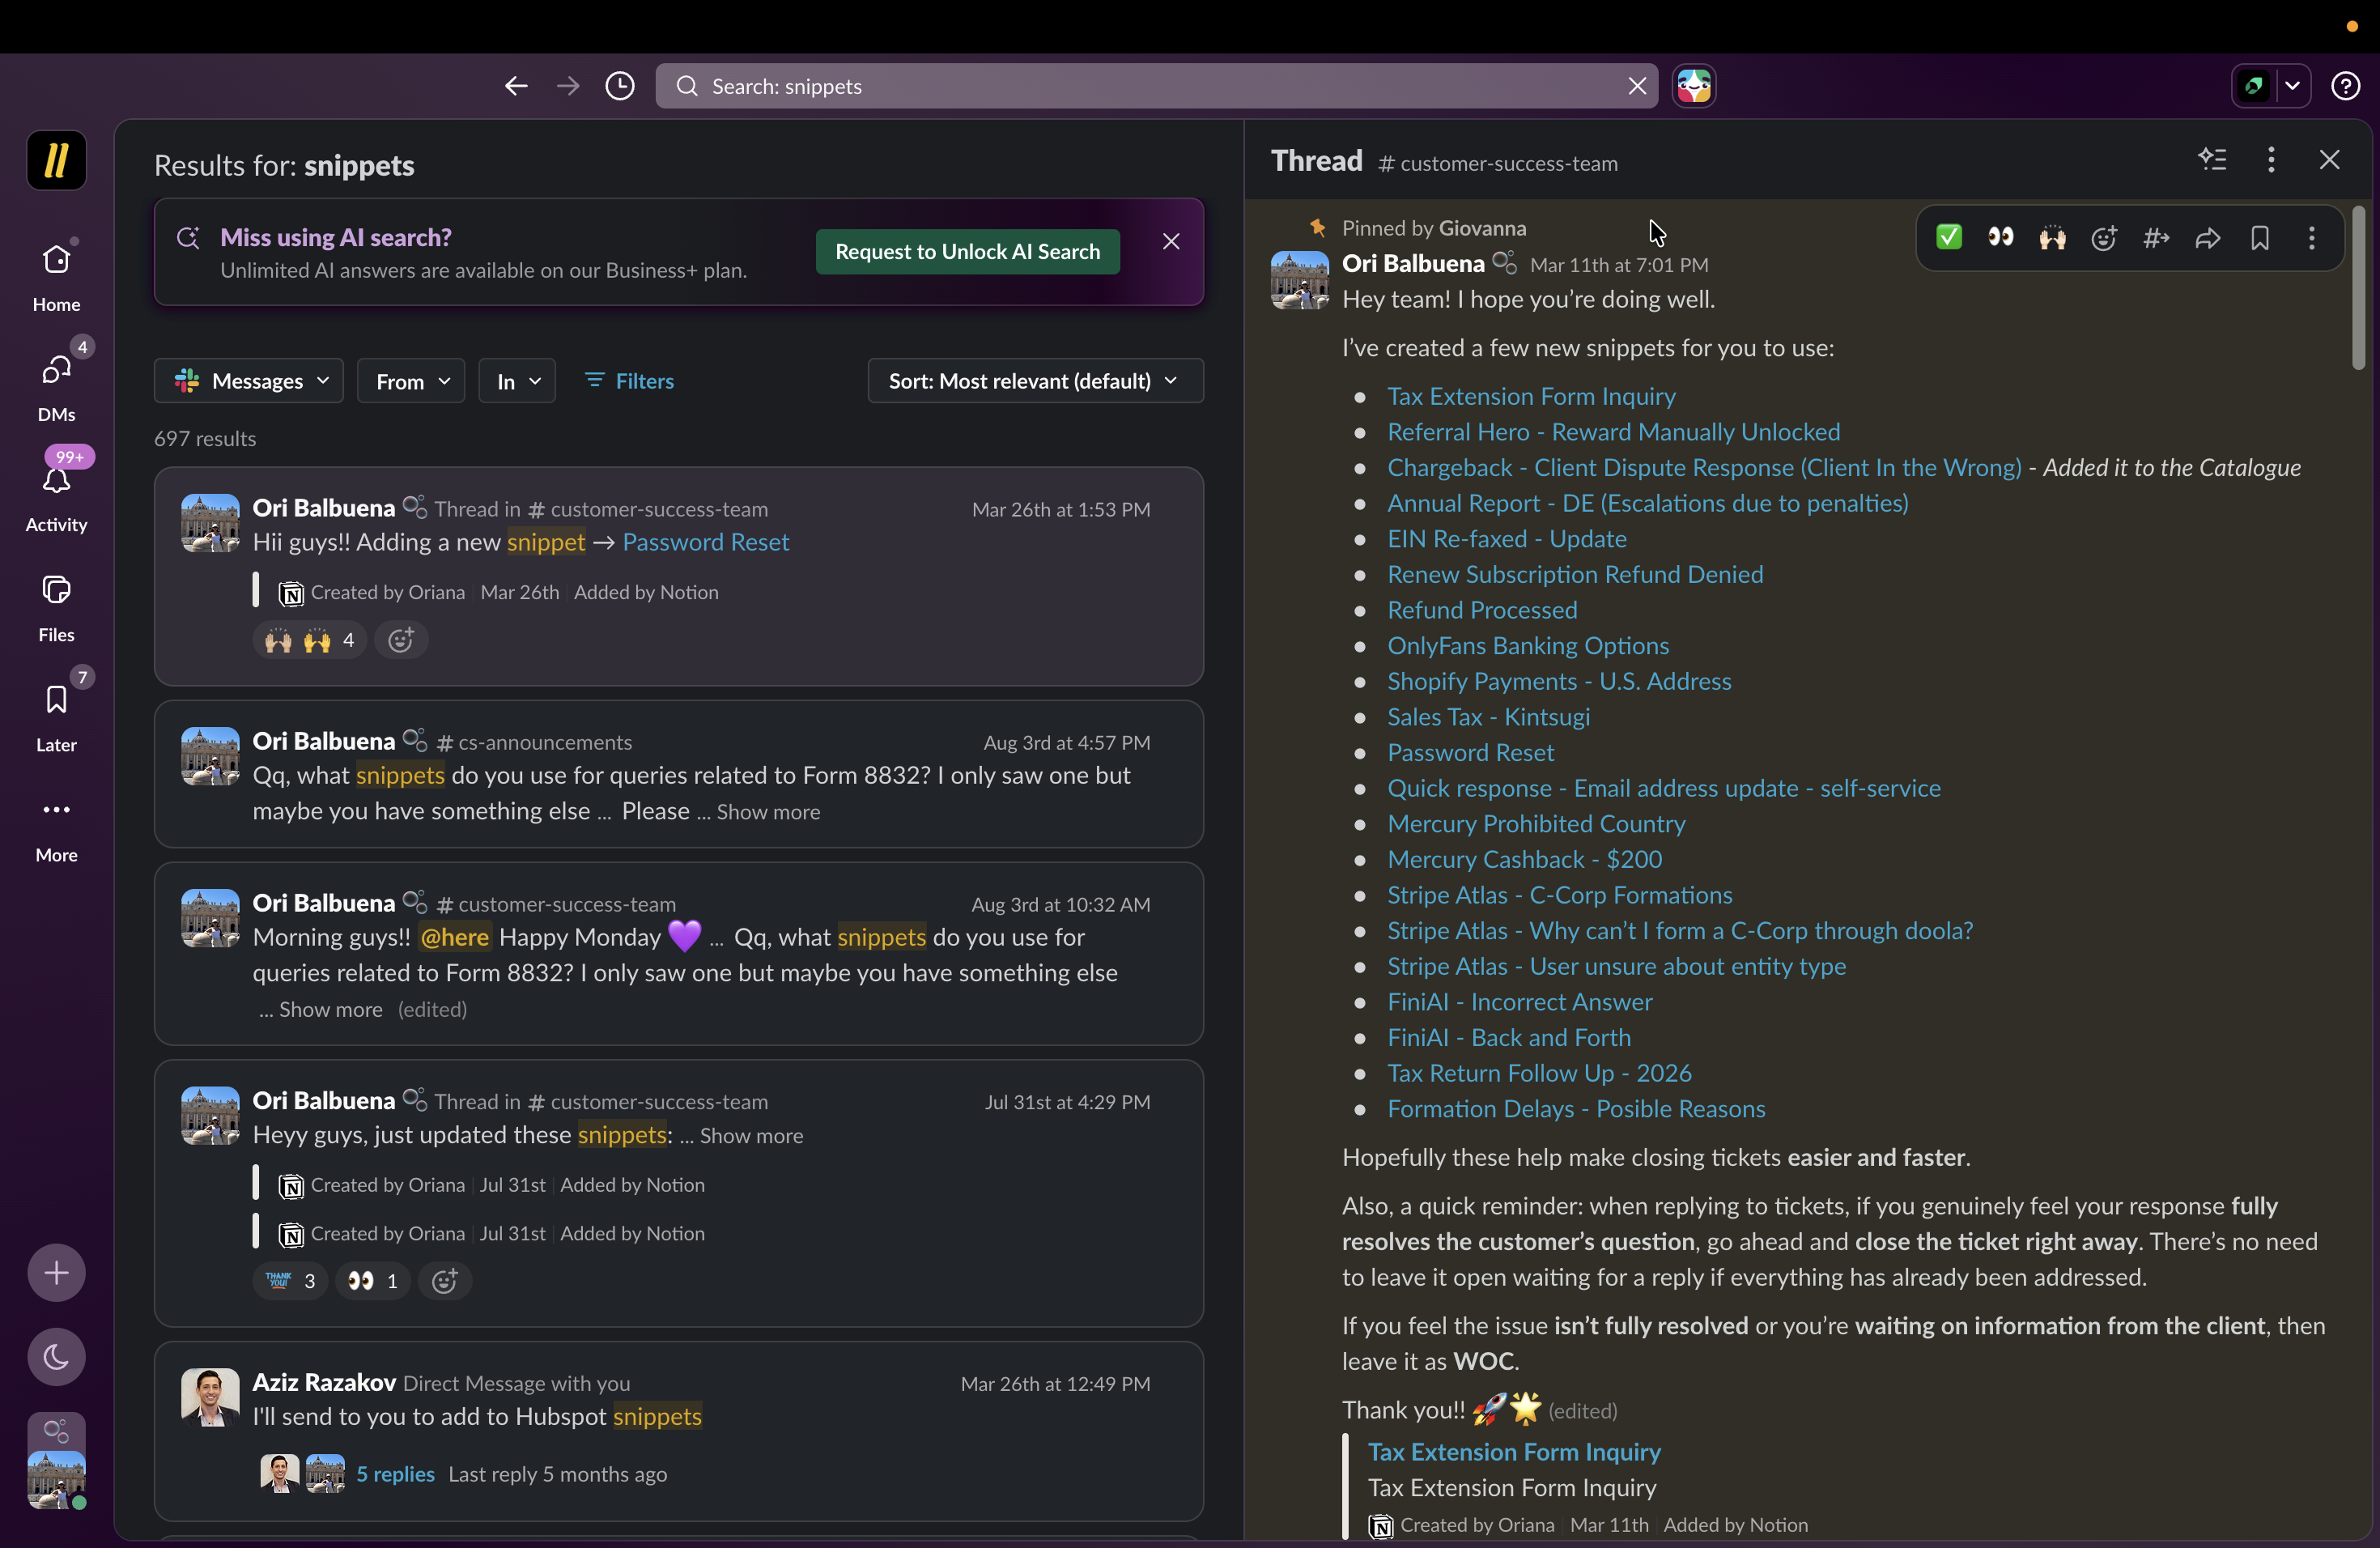This screenshot has height=1548, width=2380.
Task: Show more of cs-announcements Form 8832 message
Action: (x=768, y=812)
